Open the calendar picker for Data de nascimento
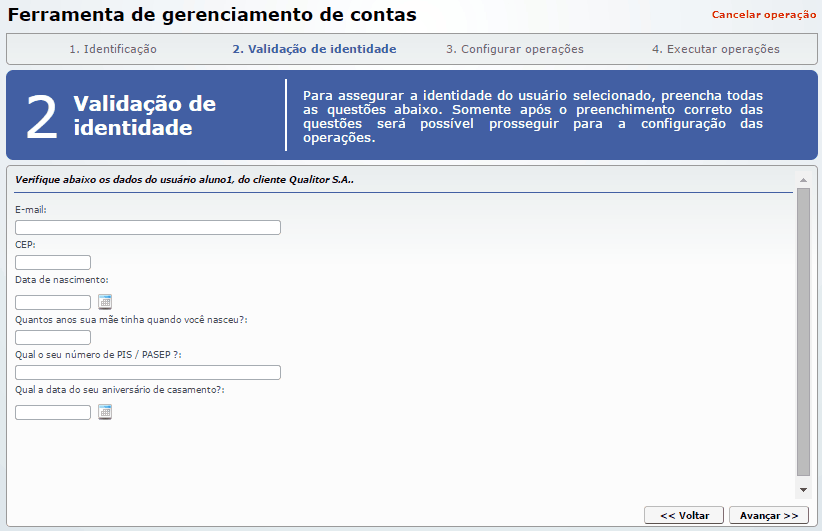The width and height of the screenshot is (822, 531). coord(105,302)
